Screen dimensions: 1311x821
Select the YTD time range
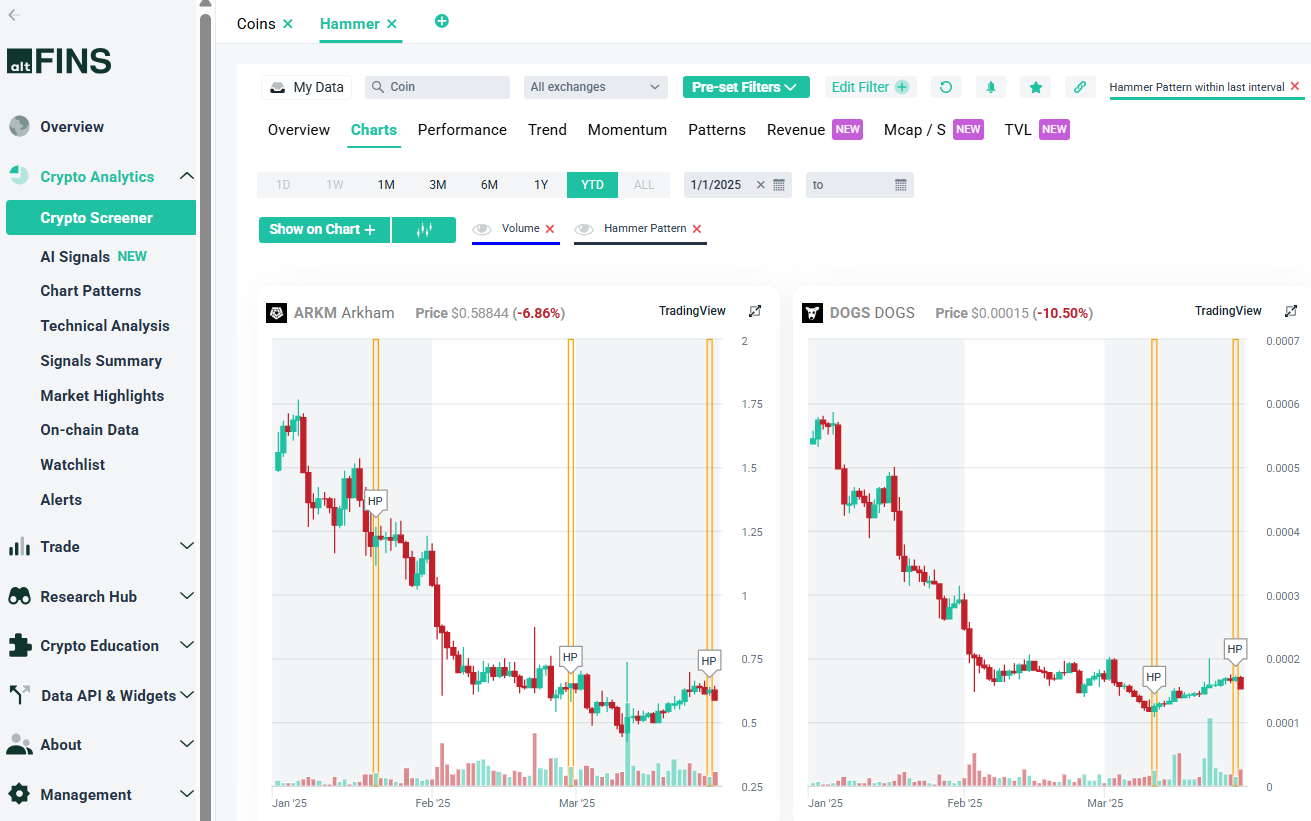click(x=592, y=185)
